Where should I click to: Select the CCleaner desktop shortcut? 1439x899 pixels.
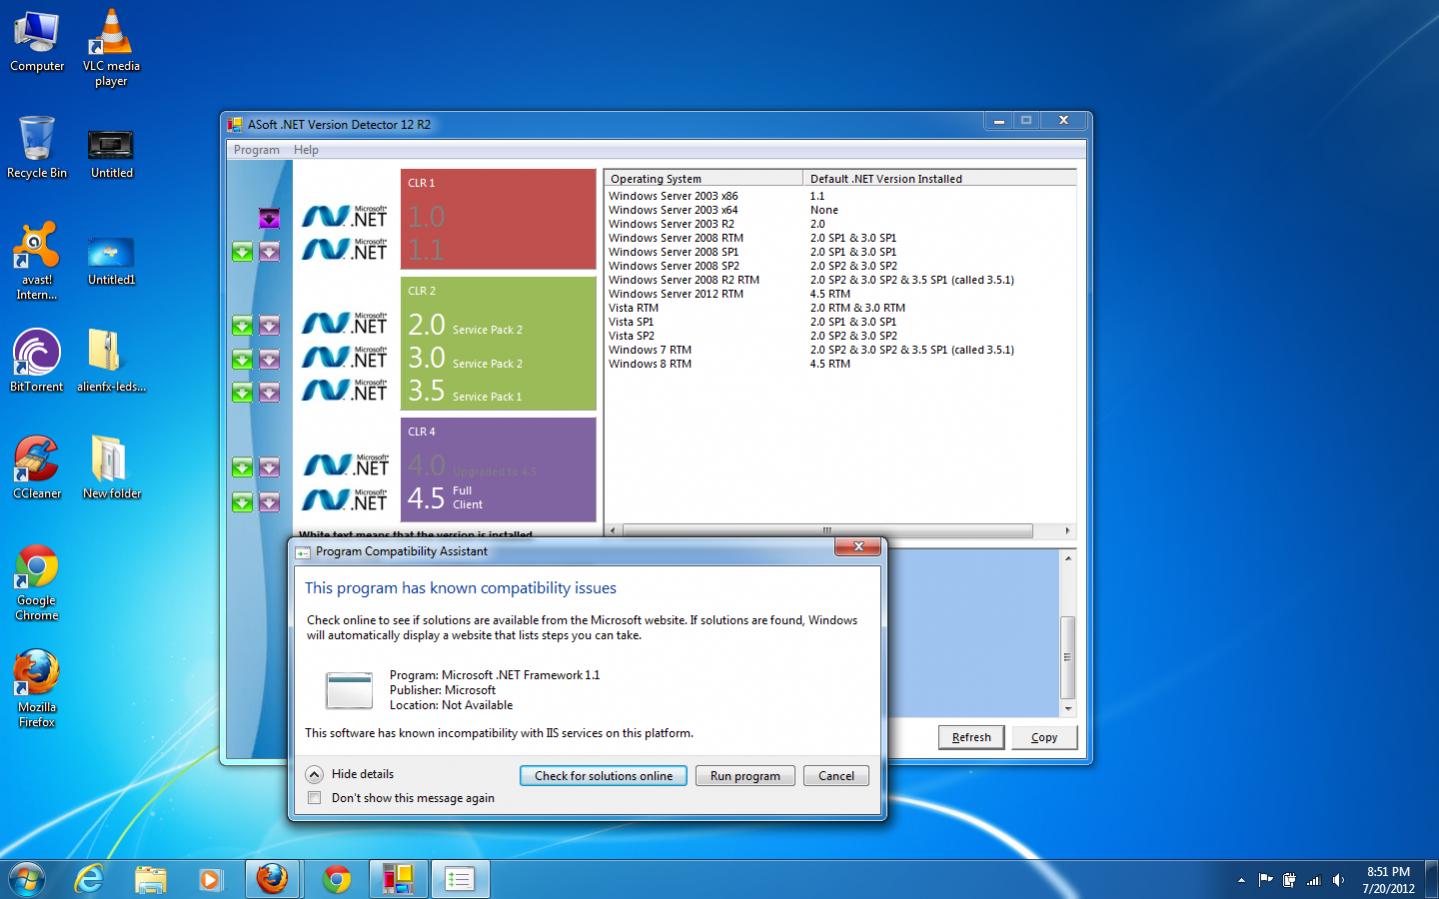click(37, 467)
